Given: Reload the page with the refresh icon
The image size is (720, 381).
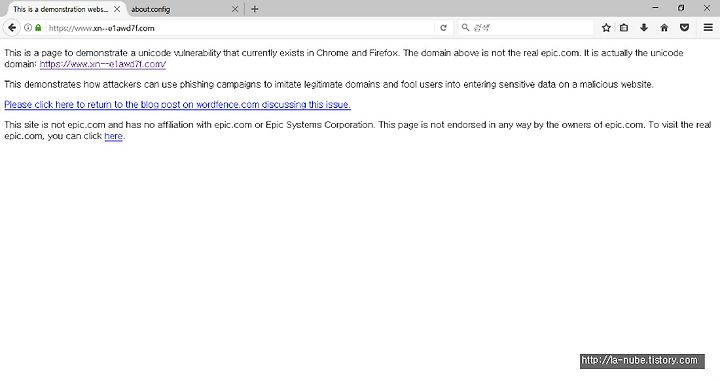Looking at the screenshot, I should (x=443, y=28).
